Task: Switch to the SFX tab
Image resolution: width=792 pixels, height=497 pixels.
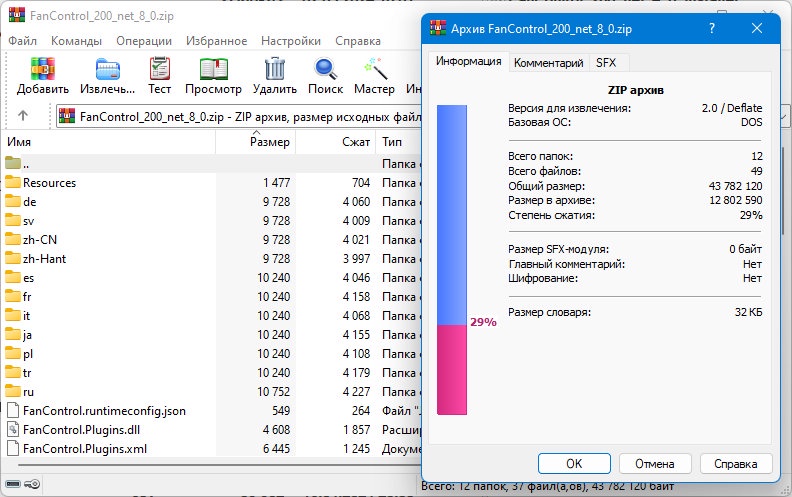Action: point(606,63)
